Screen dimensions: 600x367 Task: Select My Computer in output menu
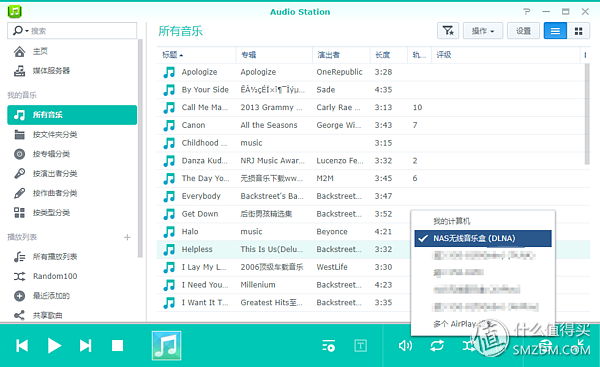tap(483, 221)
